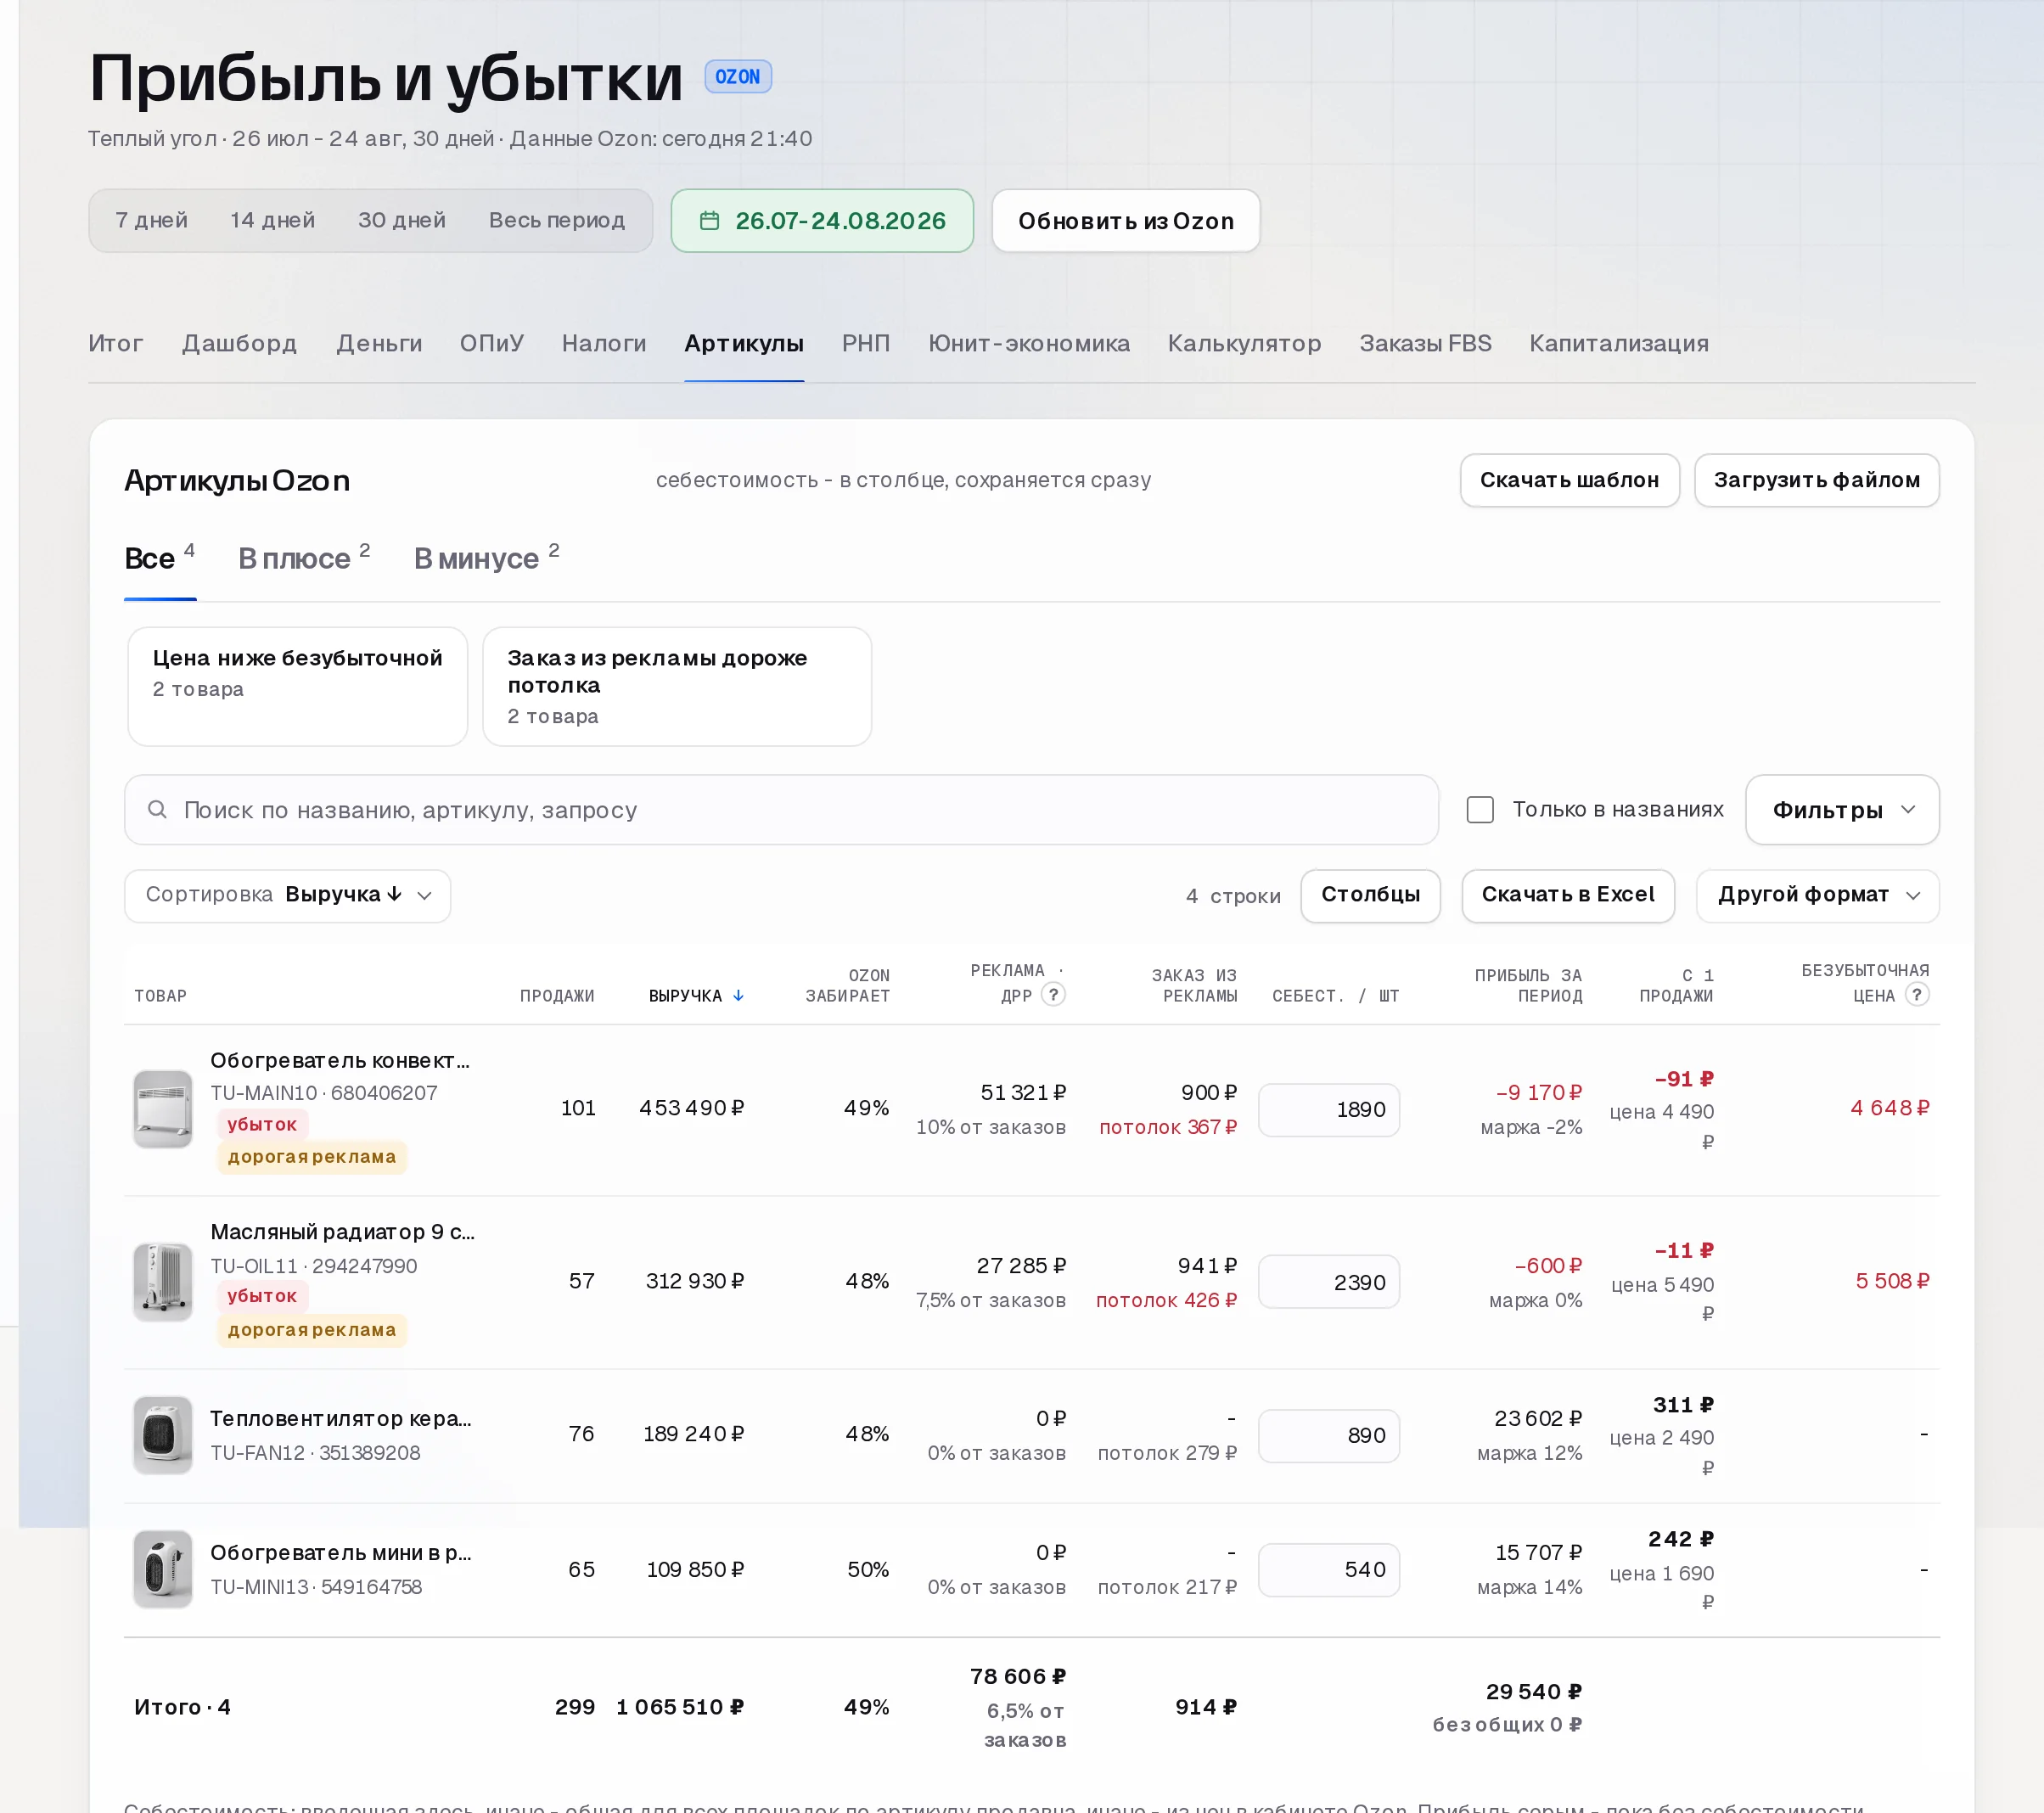Open the ОПиУ tab

[x=492, y=343]
